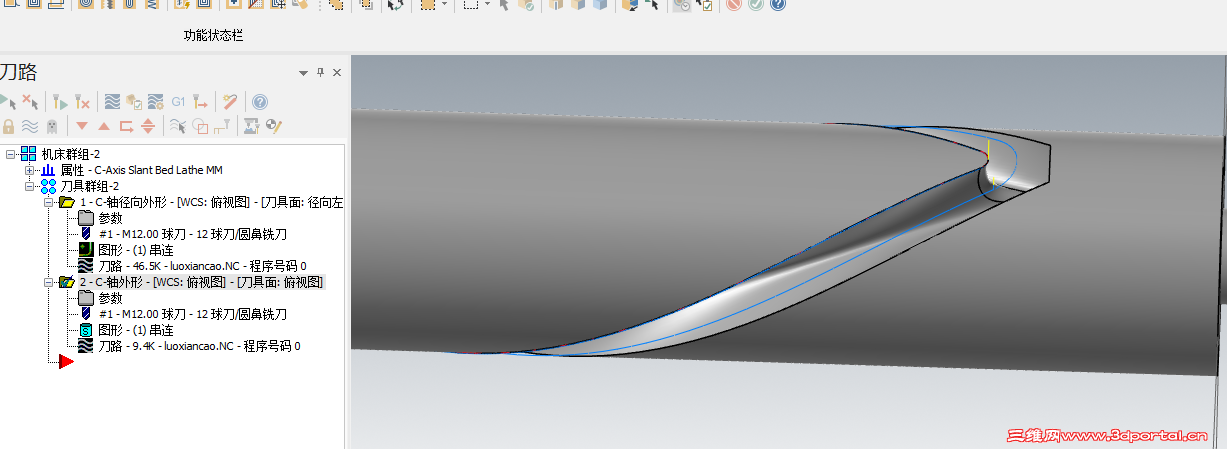Open 图形 (1) 串连 under operation 1

[136, 251]
